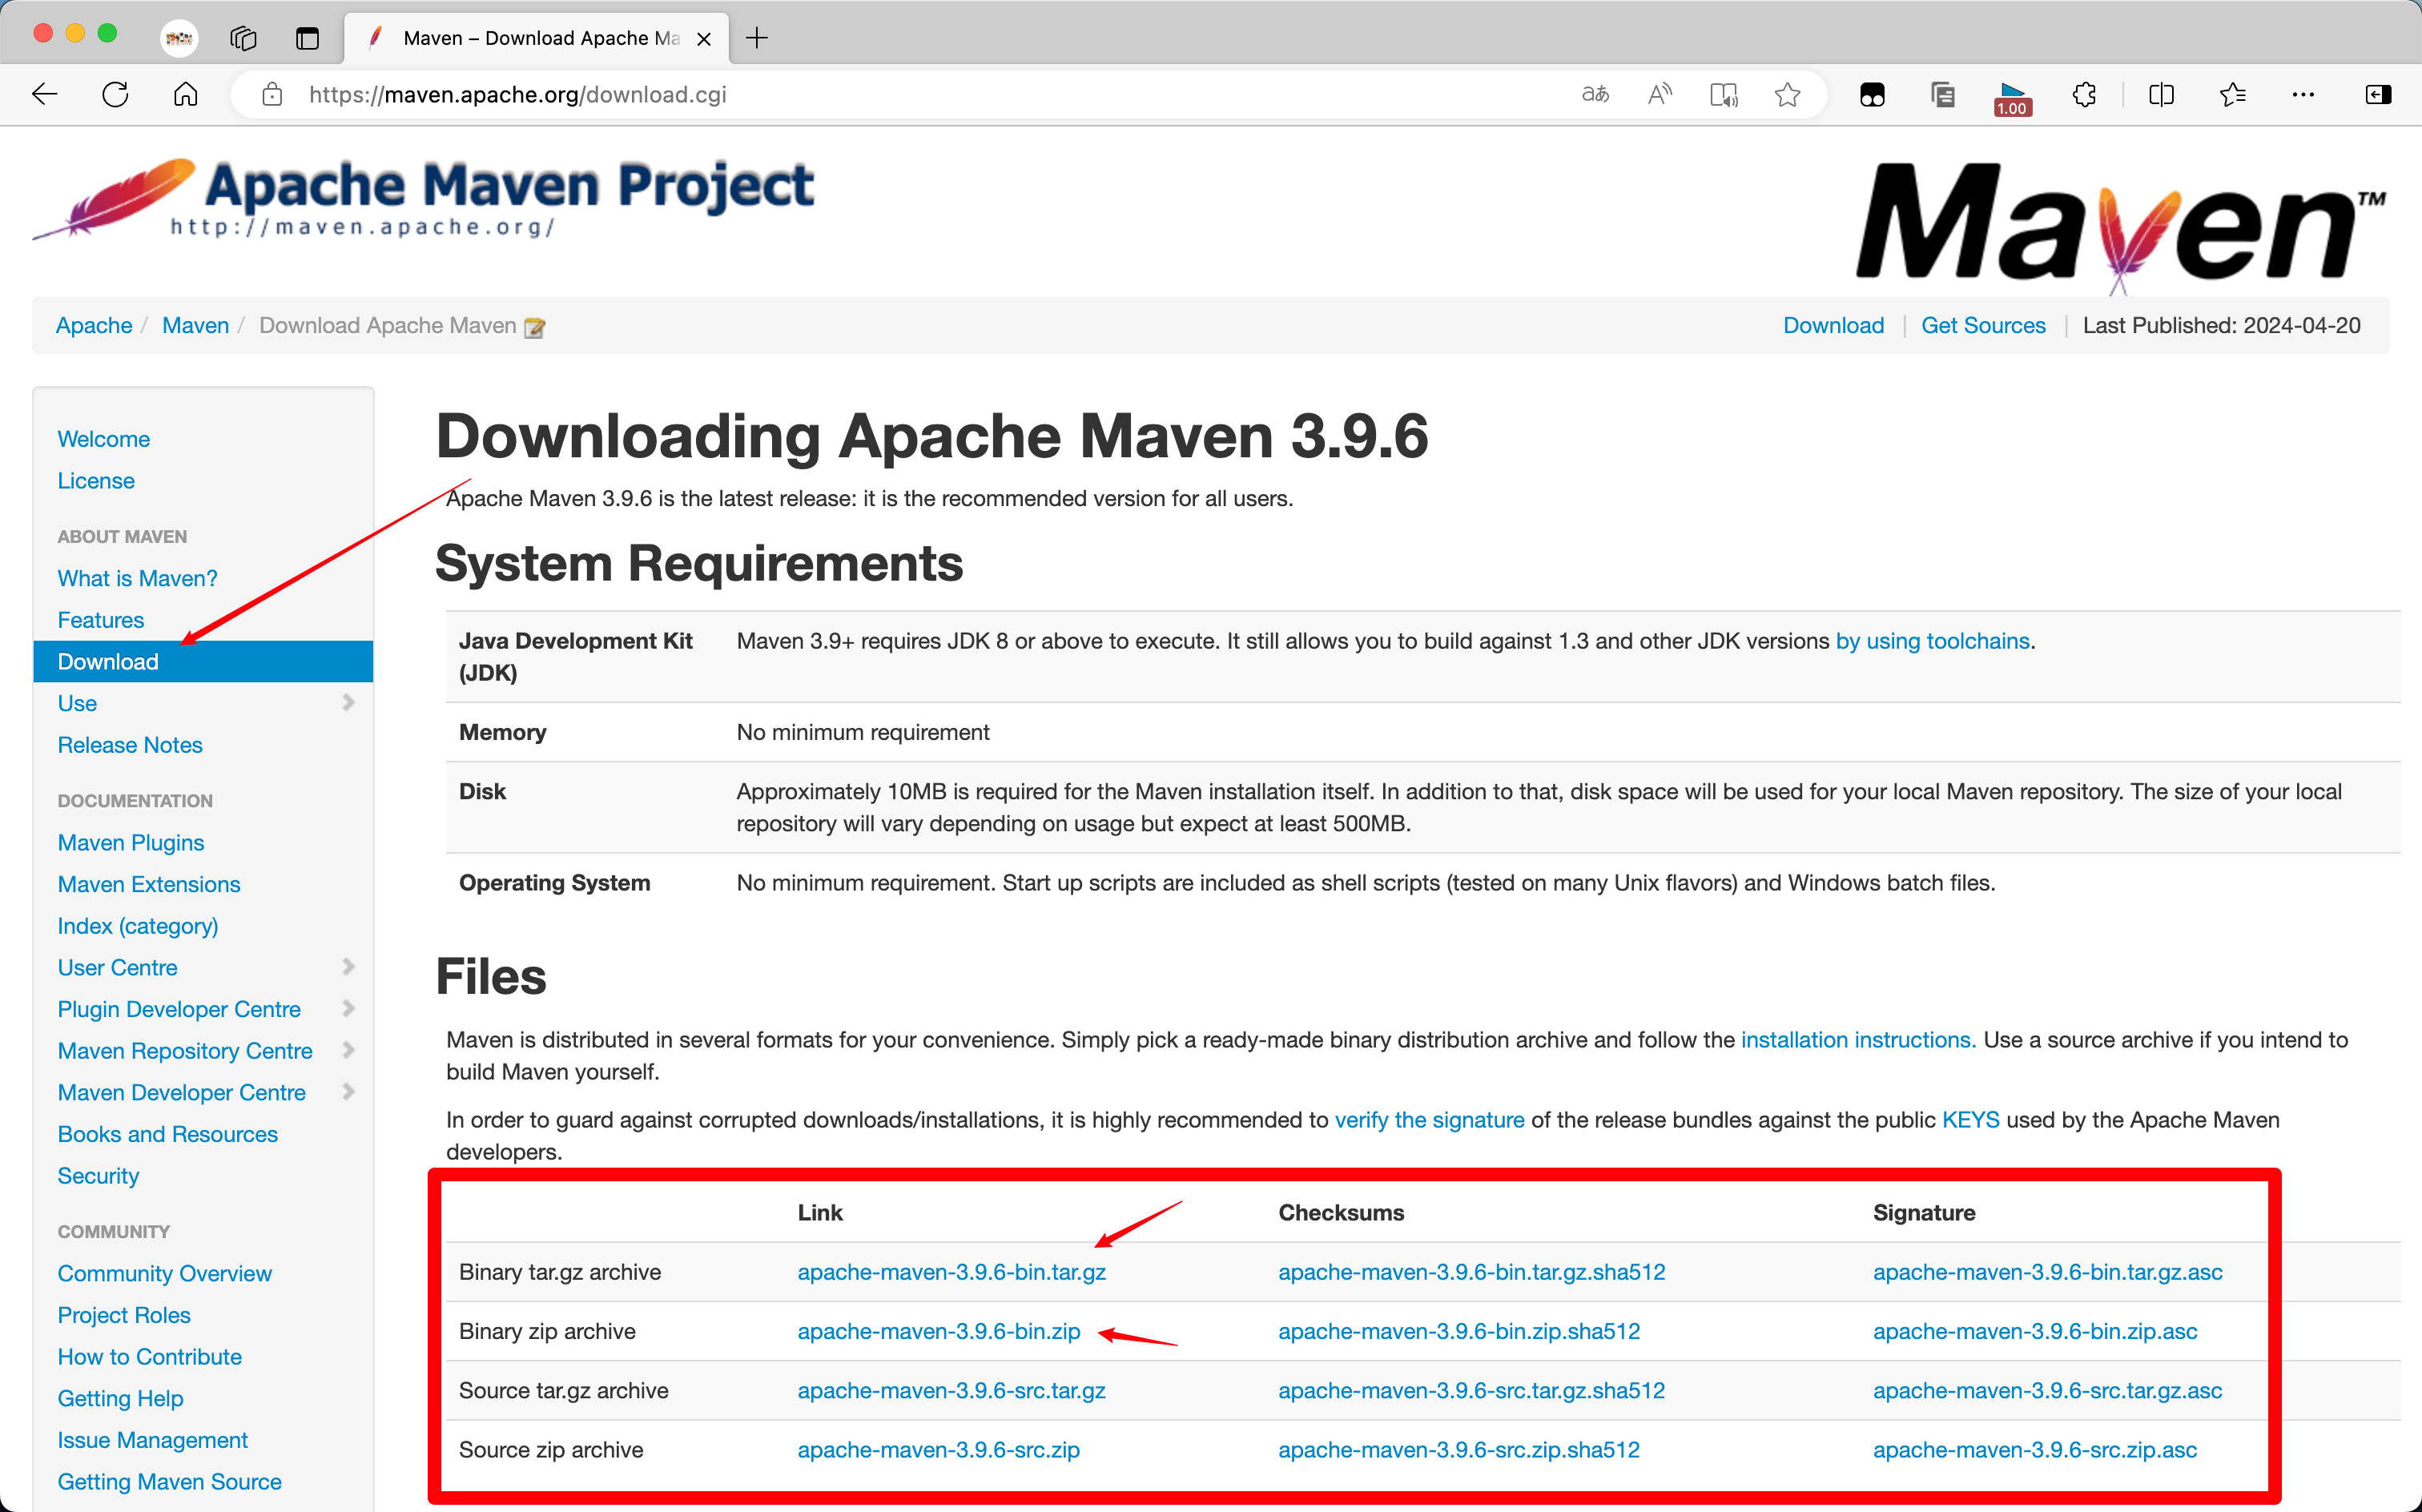Open the split screen icon
Viewport: 2422px width, 1512px height.
pos(2161,94)
